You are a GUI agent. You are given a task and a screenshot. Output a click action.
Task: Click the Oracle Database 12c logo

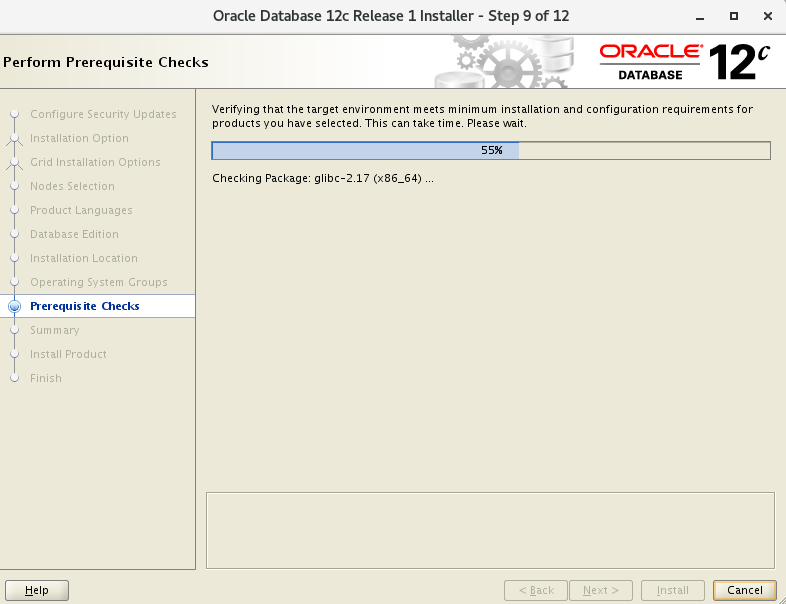(x=684, y=62)
